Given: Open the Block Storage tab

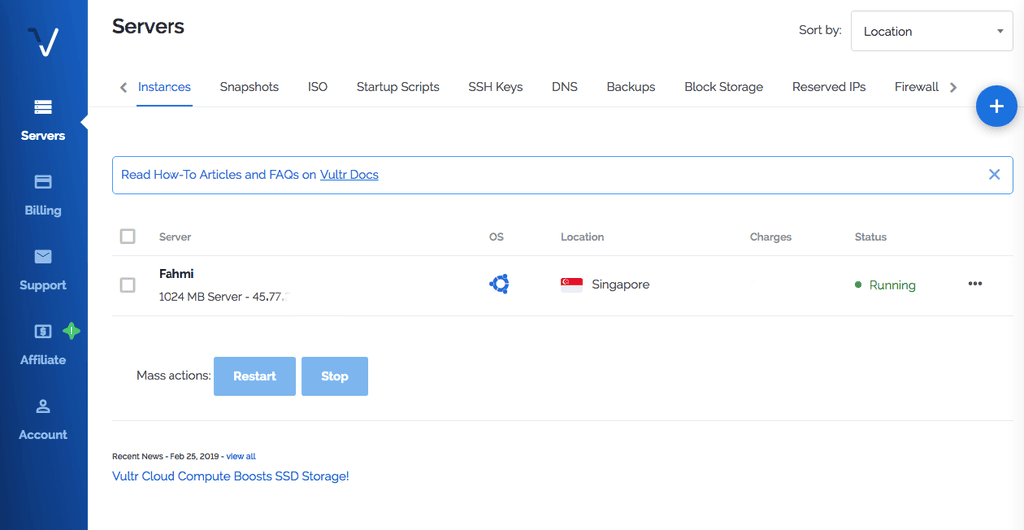Looking at the screenshot, I should click(x=724, y=87).
